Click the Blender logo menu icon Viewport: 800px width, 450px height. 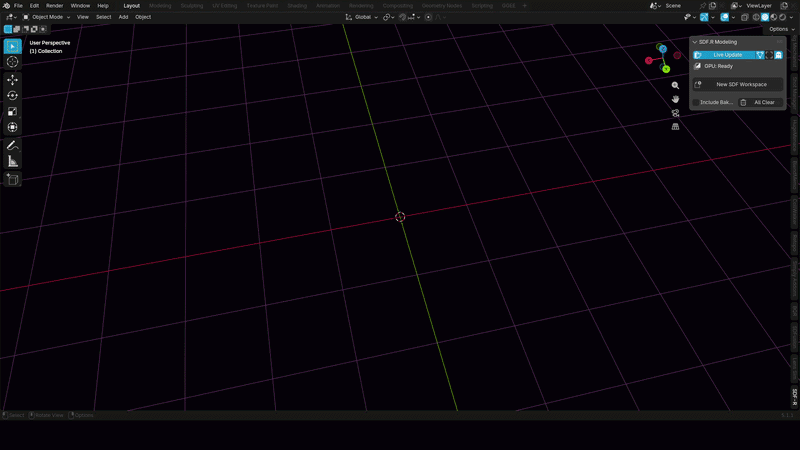[7, 6]
